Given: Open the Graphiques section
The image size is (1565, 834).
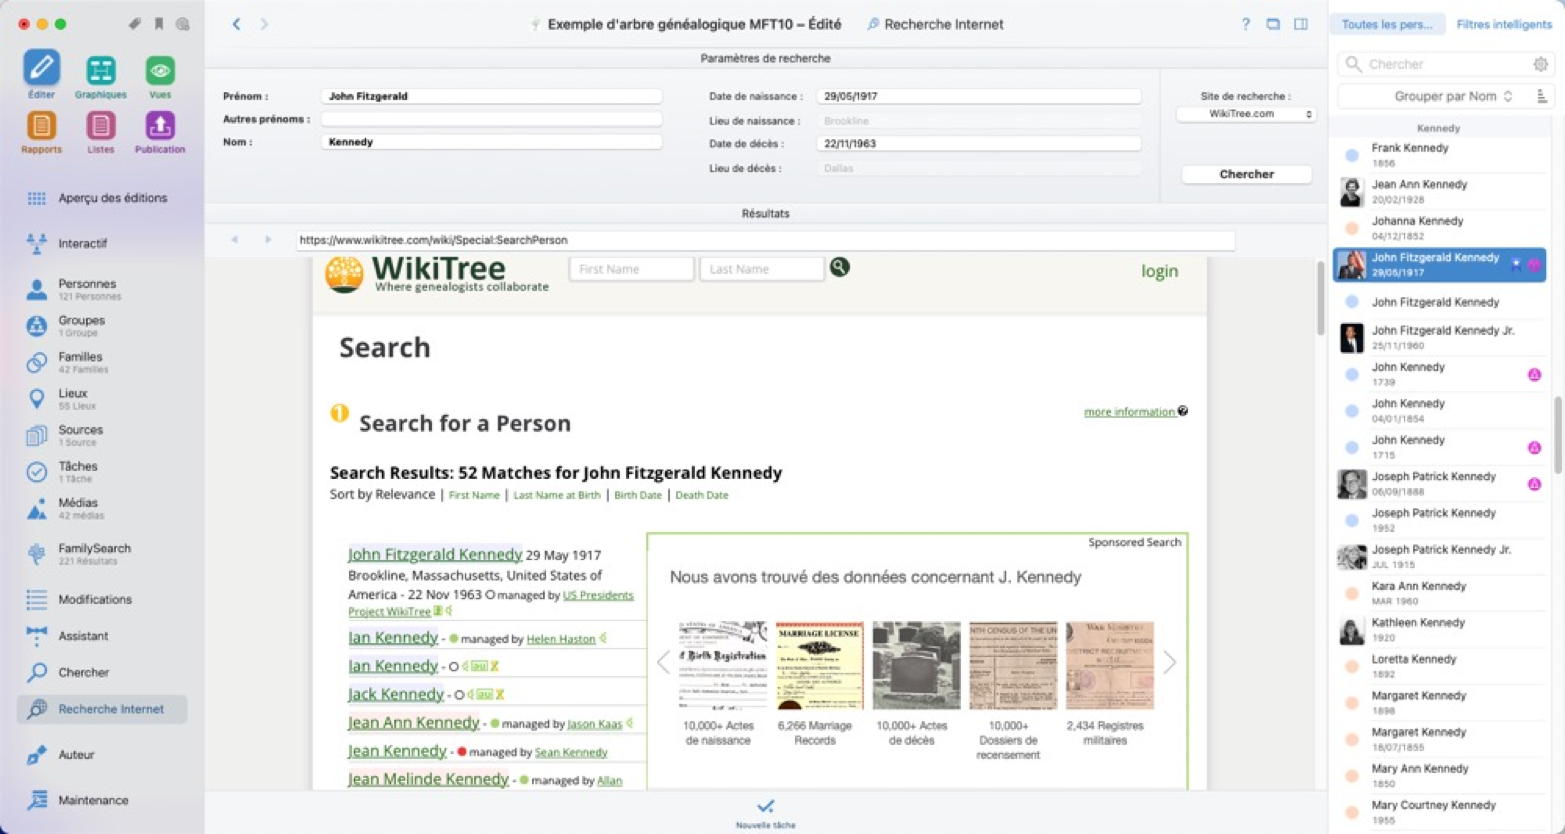Looking at the screenshot, I should pyautogui.click(x=100, y=75).
